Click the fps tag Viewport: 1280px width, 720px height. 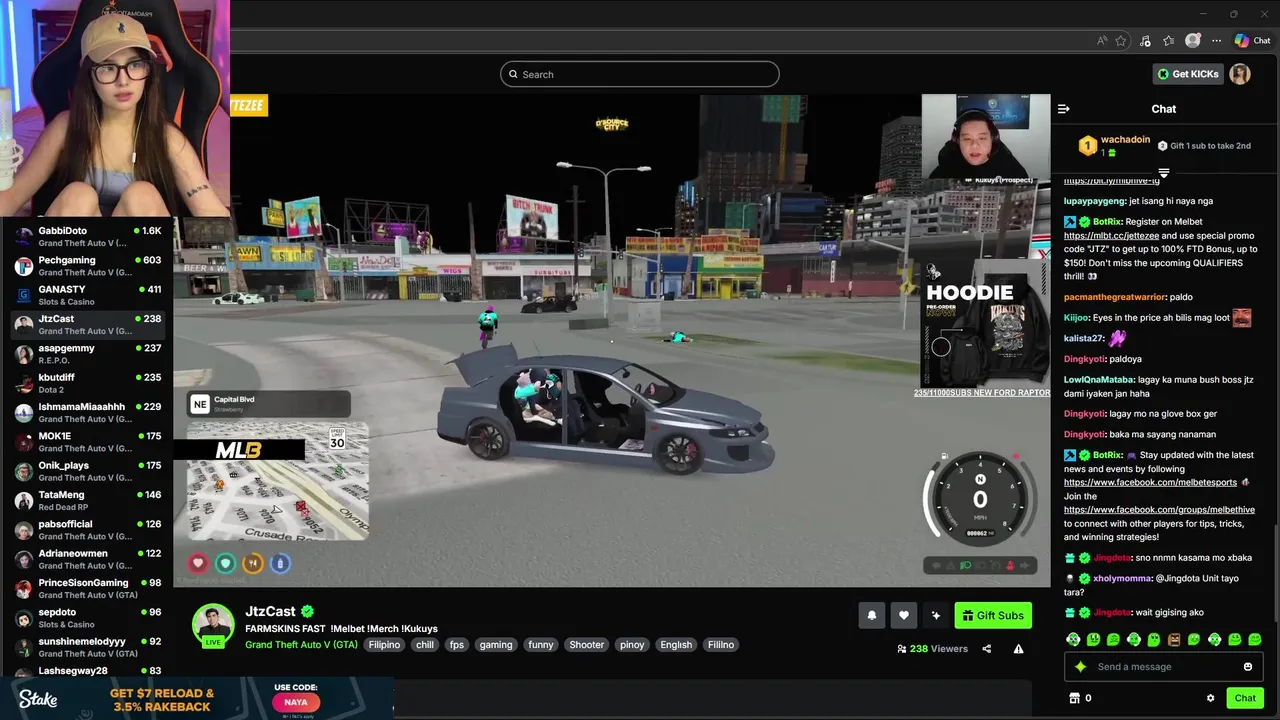(x=457, y=645)
